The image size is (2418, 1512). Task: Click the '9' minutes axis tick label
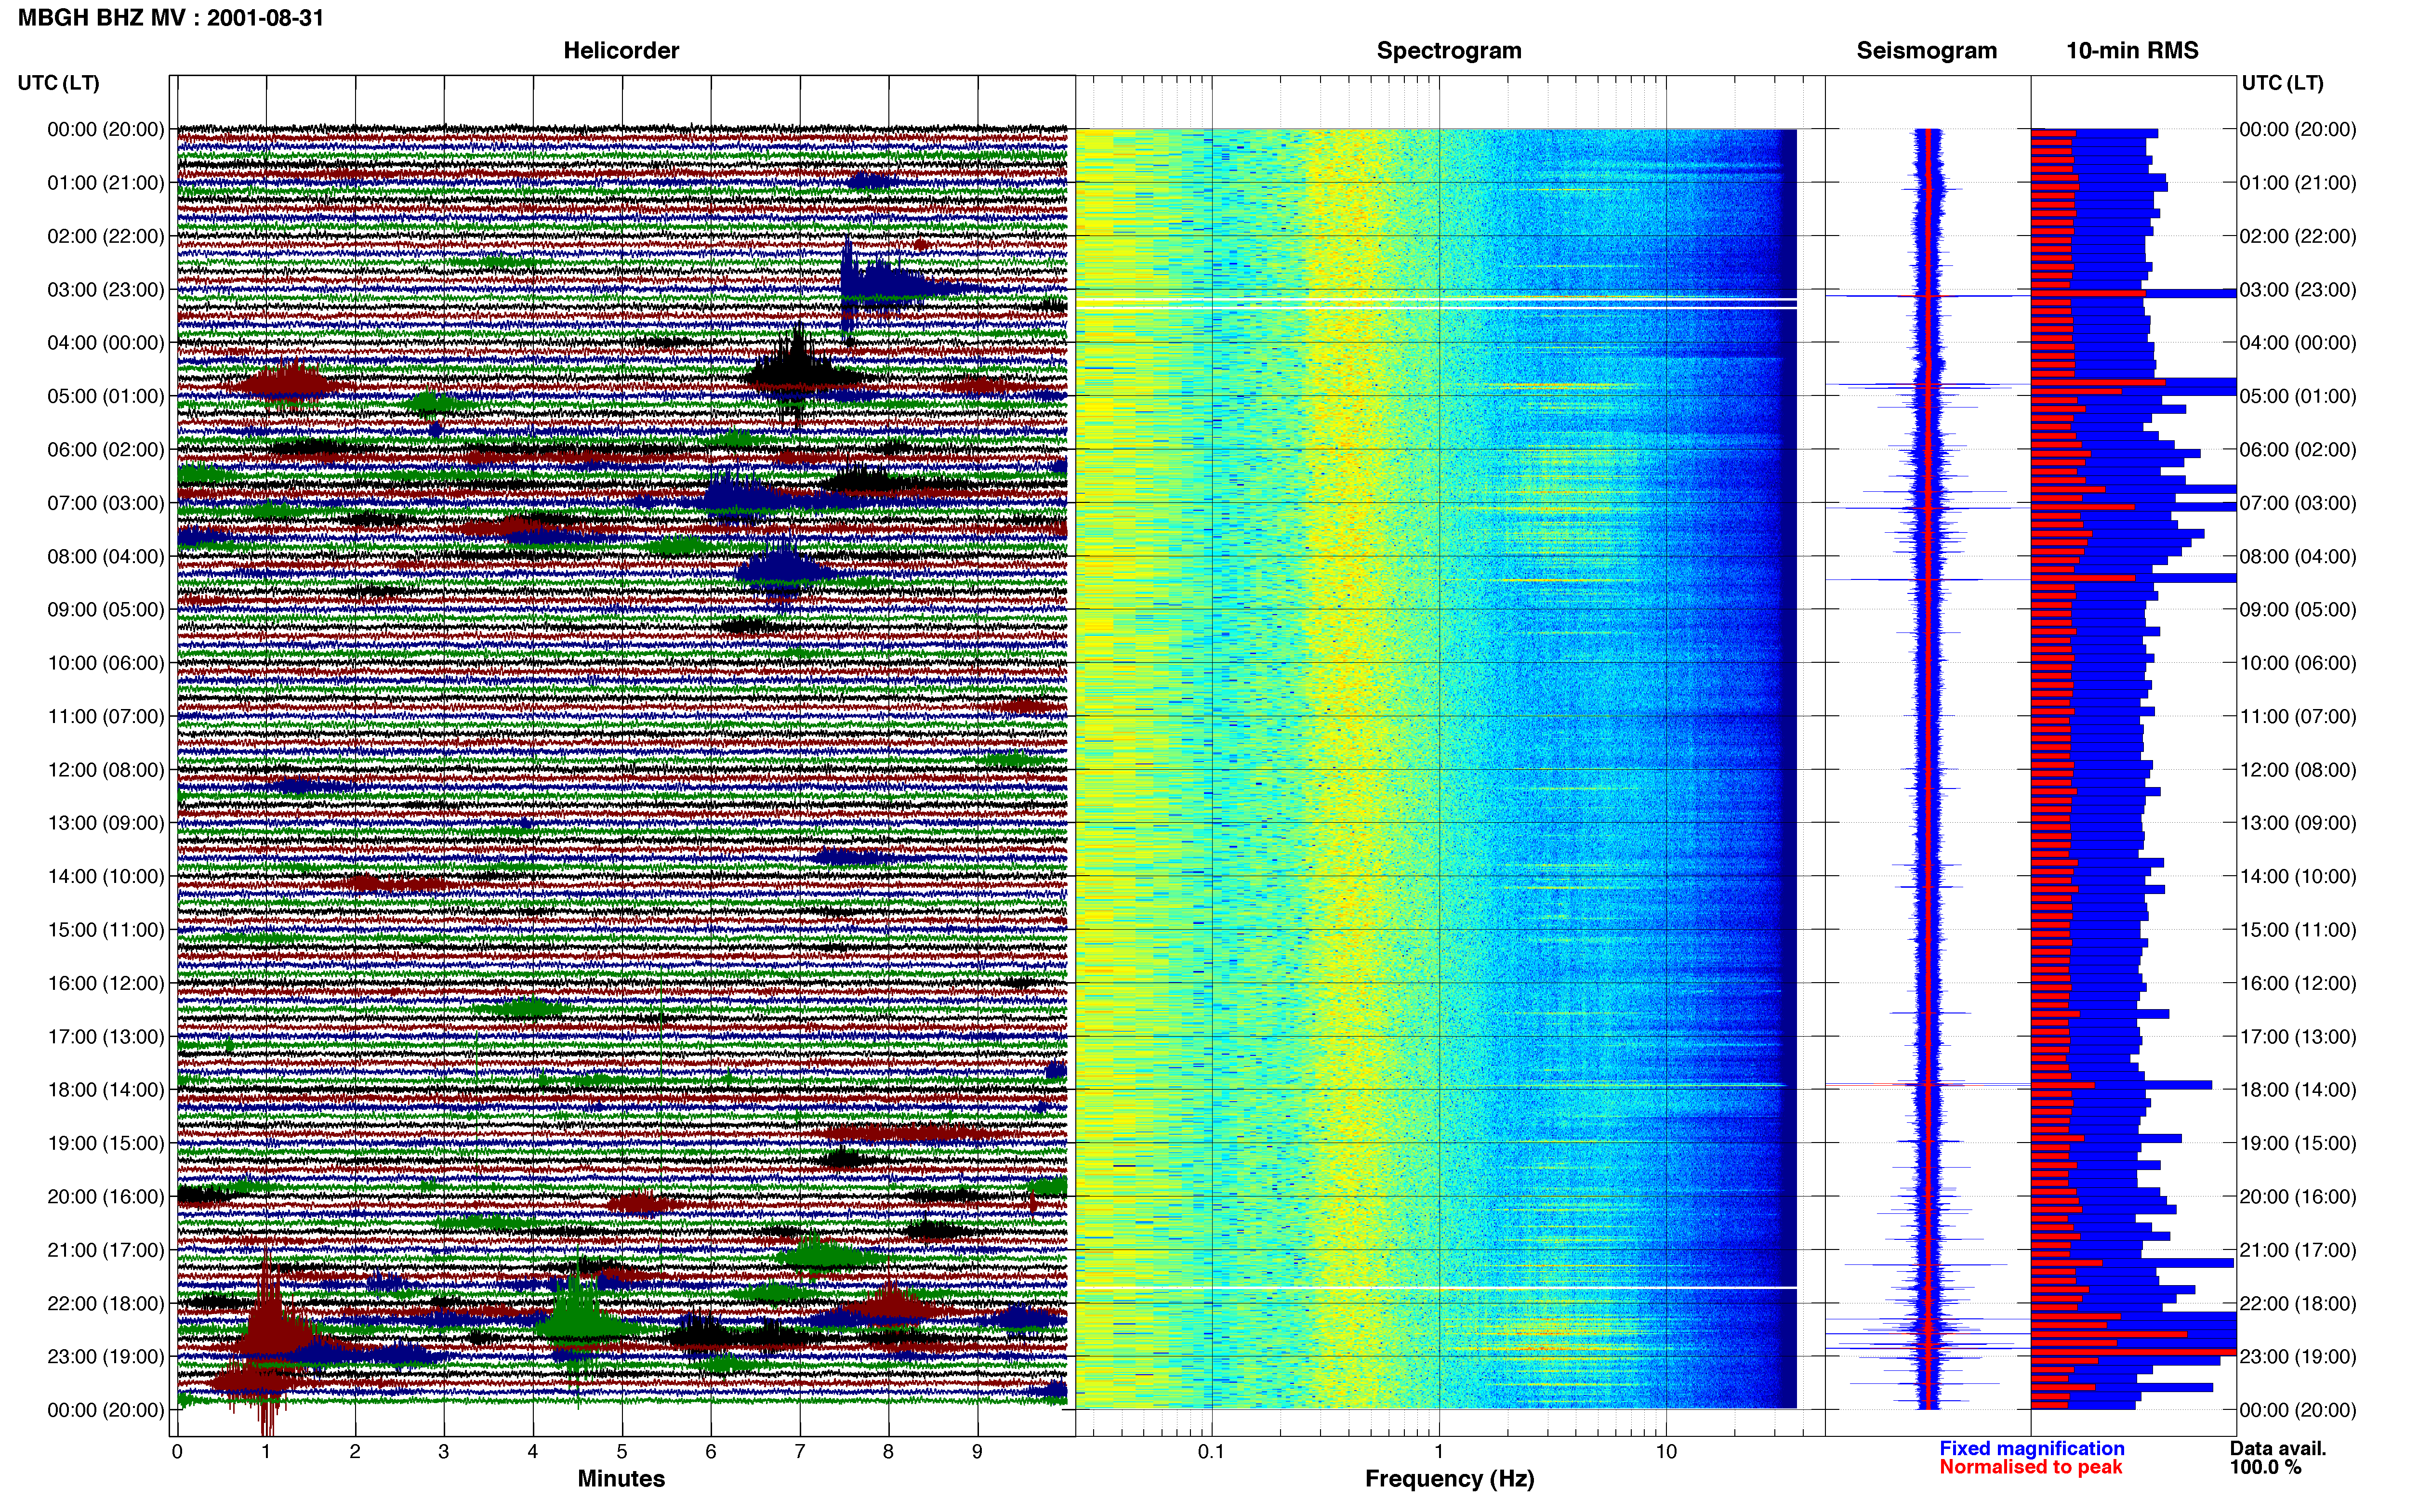pos(977,1451)
